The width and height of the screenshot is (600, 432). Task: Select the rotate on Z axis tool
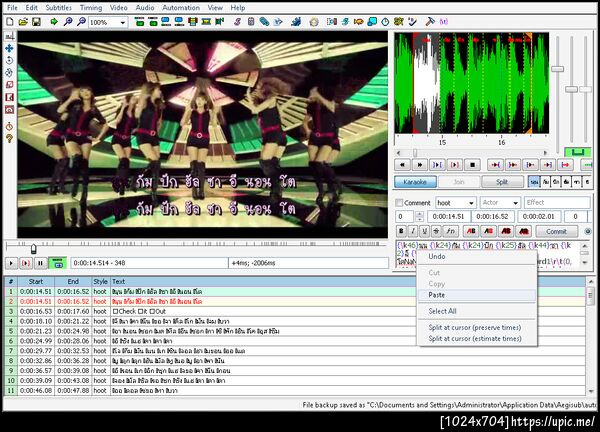click(x=9, y=60)
